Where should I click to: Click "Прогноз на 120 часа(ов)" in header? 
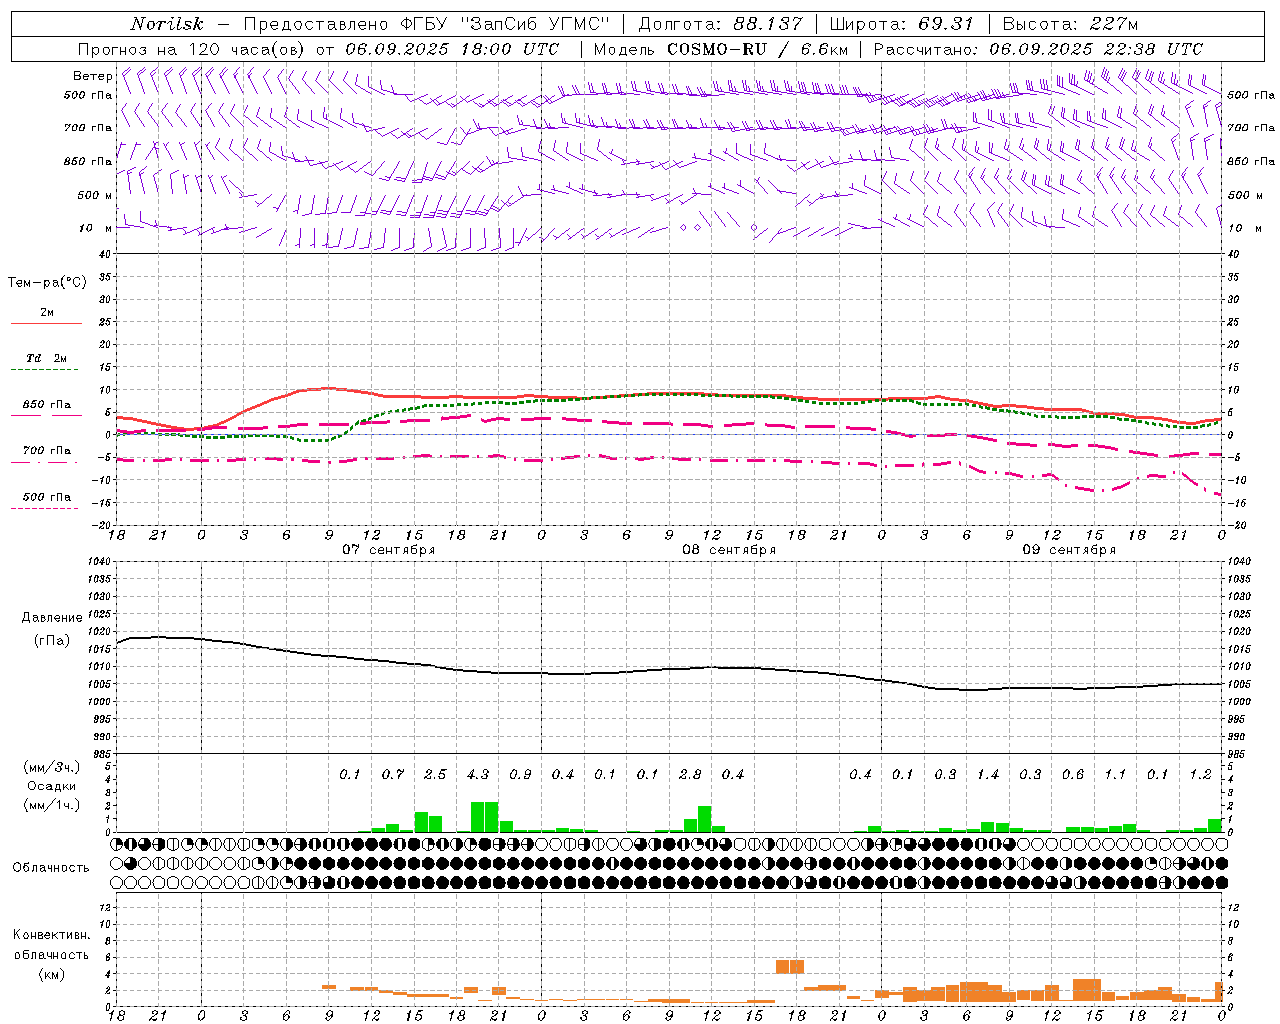click(192, 49)
